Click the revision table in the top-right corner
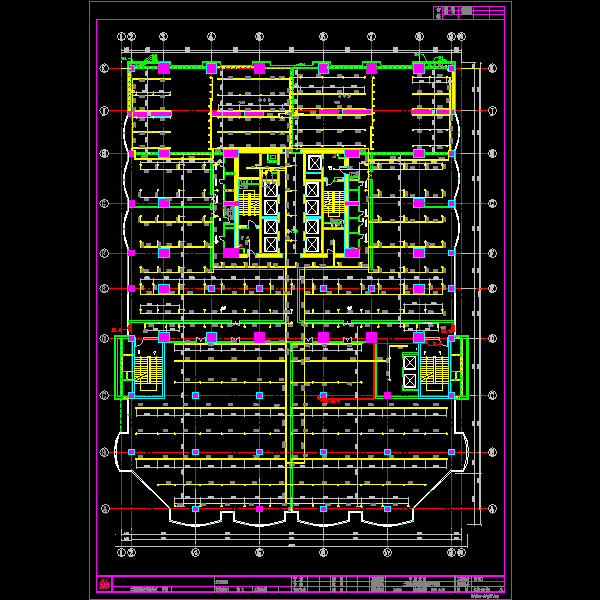Image resolution: width=600 pixels, height=600 pixels. pos(469,13)
